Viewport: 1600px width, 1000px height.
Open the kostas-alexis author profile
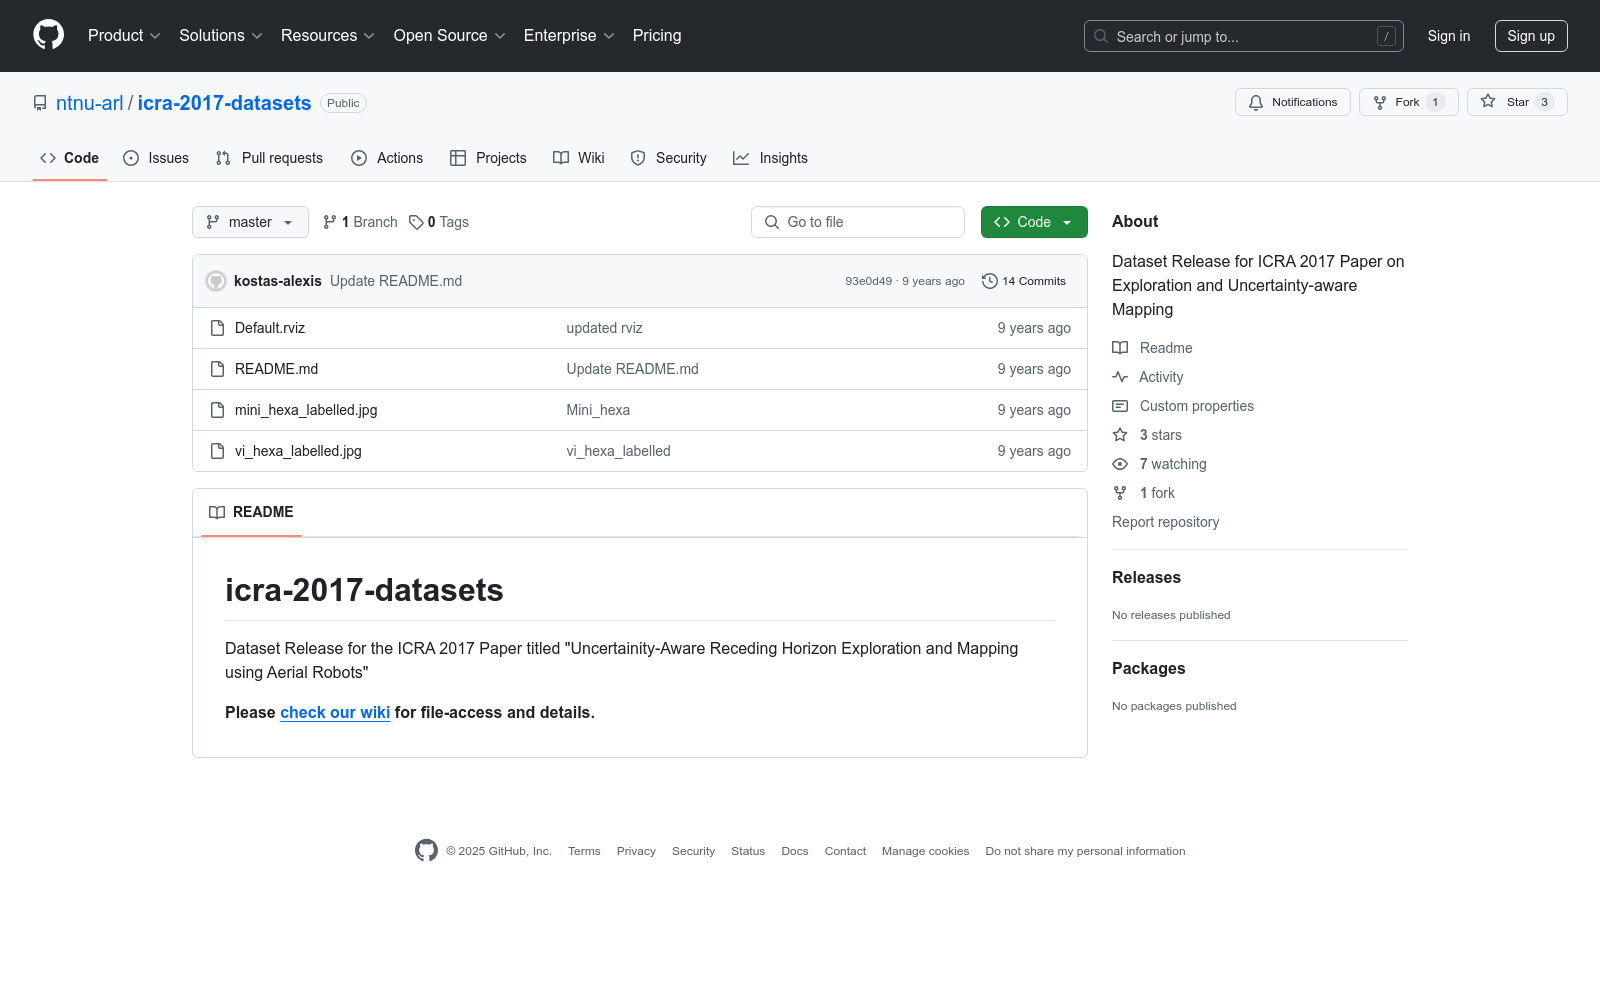[278, 281]
